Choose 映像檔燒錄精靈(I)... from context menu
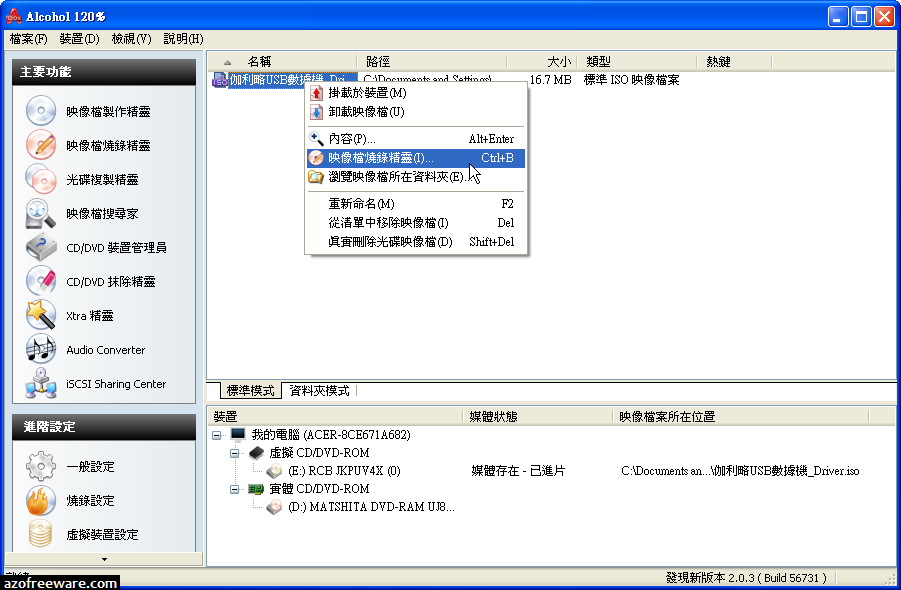Viewport: 901px width, 590px height. tap(416, 158)
